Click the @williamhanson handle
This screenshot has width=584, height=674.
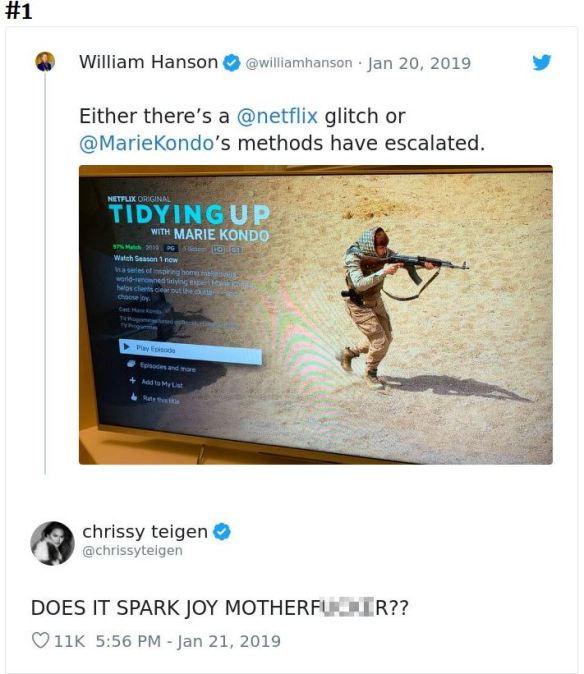coord(299,63)
